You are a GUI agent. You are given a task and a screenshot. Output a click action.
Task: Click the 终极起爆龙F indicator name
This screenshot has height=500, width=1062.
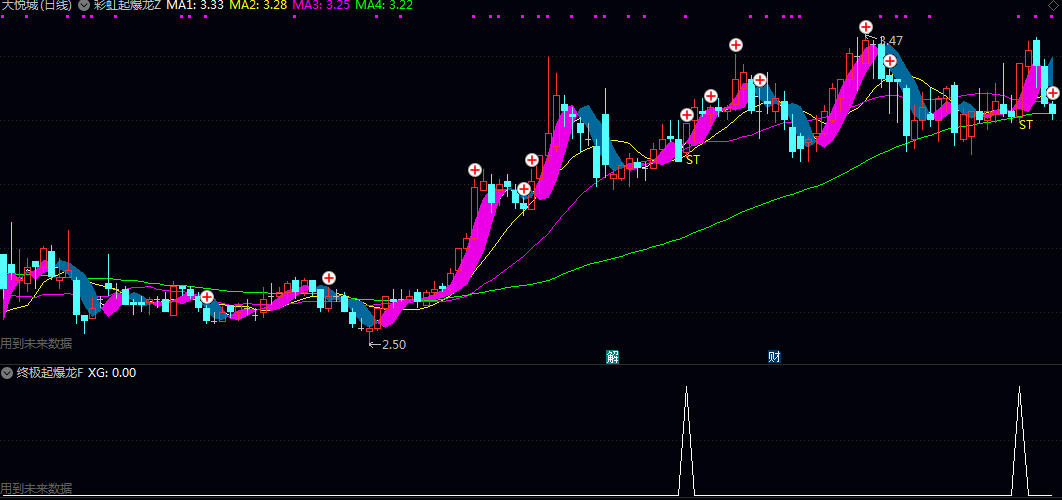pyautogui.click(x=49, y=373)
